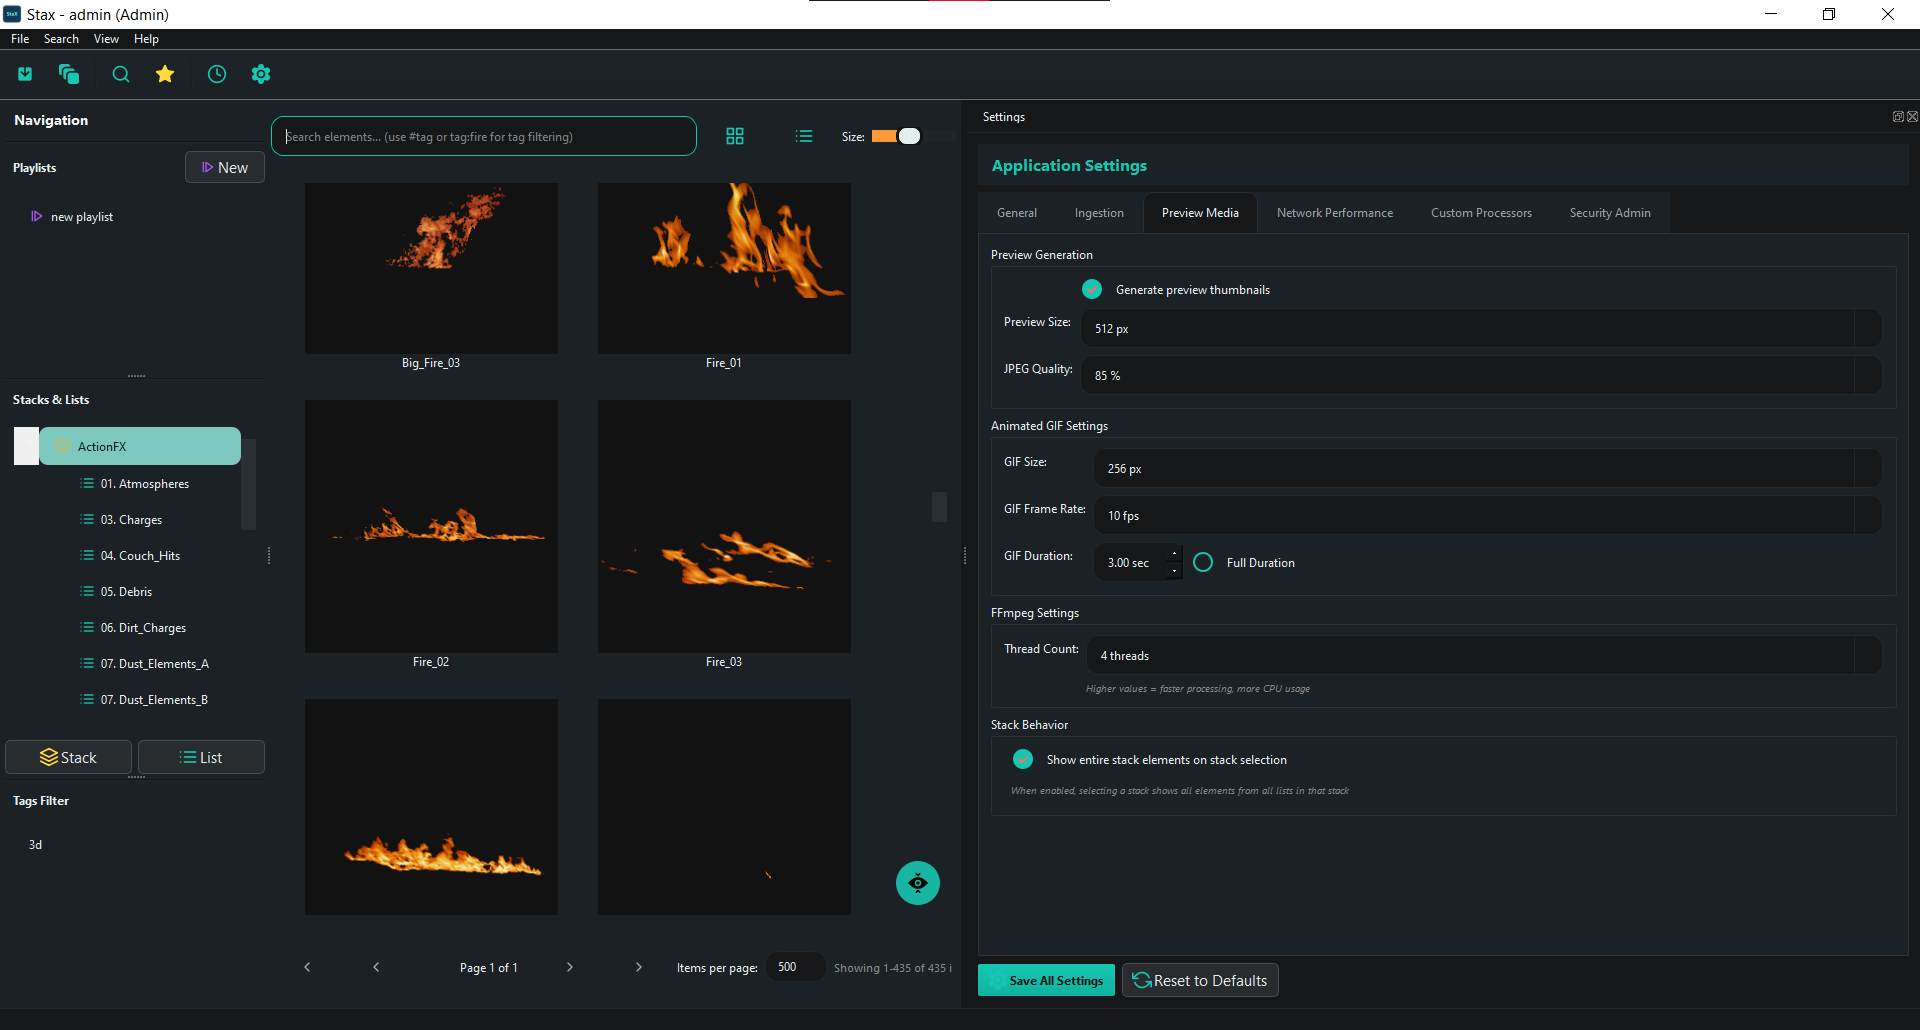Click the floating eye preview button
The width and height of the screenshot is (1920, 1030).
pos(917,883)
